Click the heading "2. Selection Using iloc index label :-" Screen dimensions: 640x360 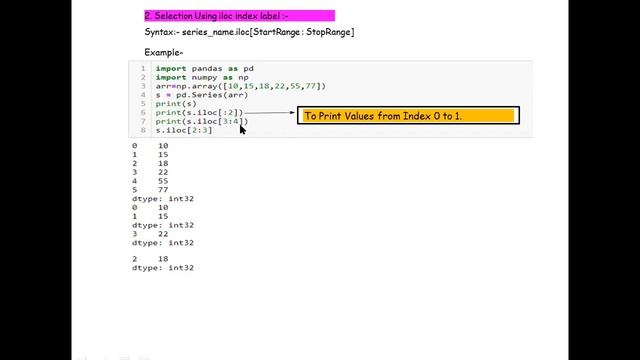pyautogui.click(x=216, y=16)
